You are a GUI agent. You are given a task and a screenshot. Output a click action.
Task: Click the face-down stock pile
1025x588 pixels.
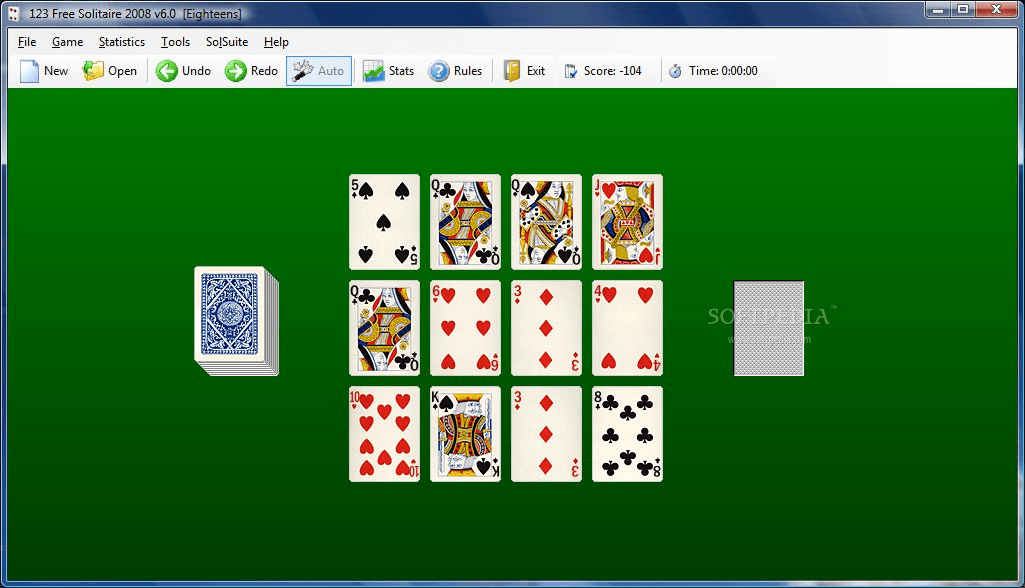pyautogui.click(x=232, y=316)
